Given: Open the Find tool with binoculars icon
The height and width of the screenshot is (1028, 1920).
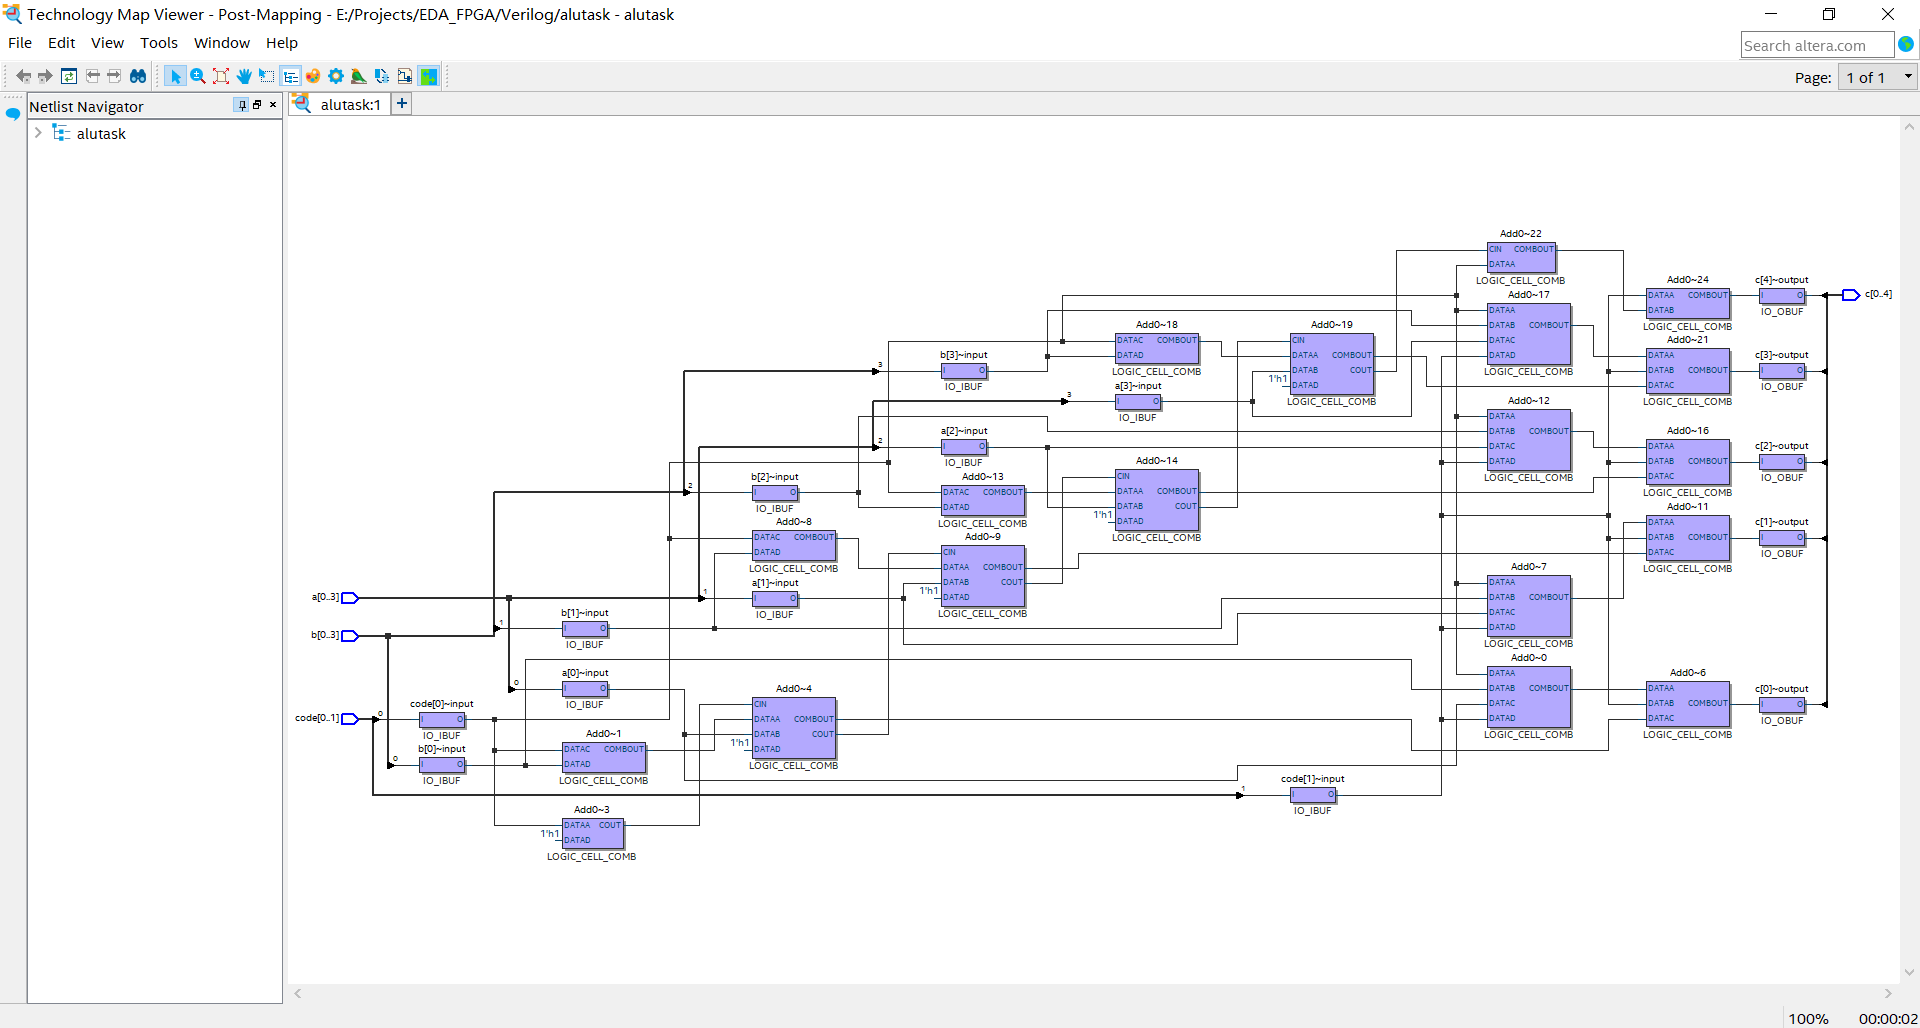Looking at the screenshot, I should pyautogui.click(x=138, y=76).
